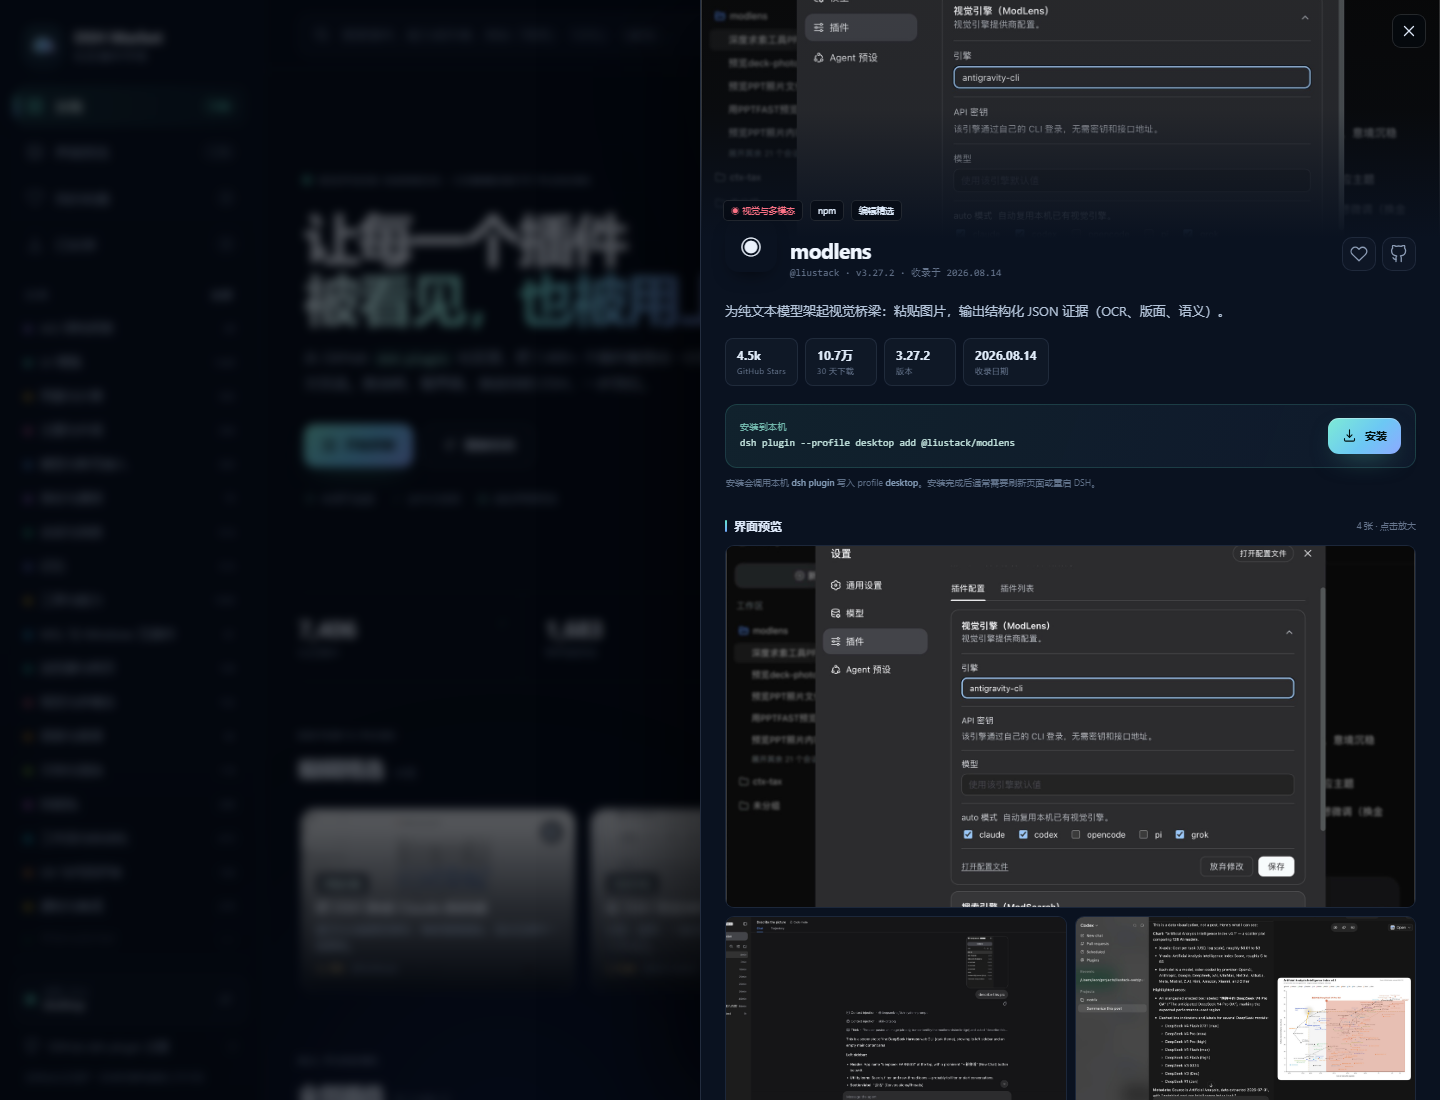Click the 10.7万 30 天下载 stat card

click(x=840, y=362)
